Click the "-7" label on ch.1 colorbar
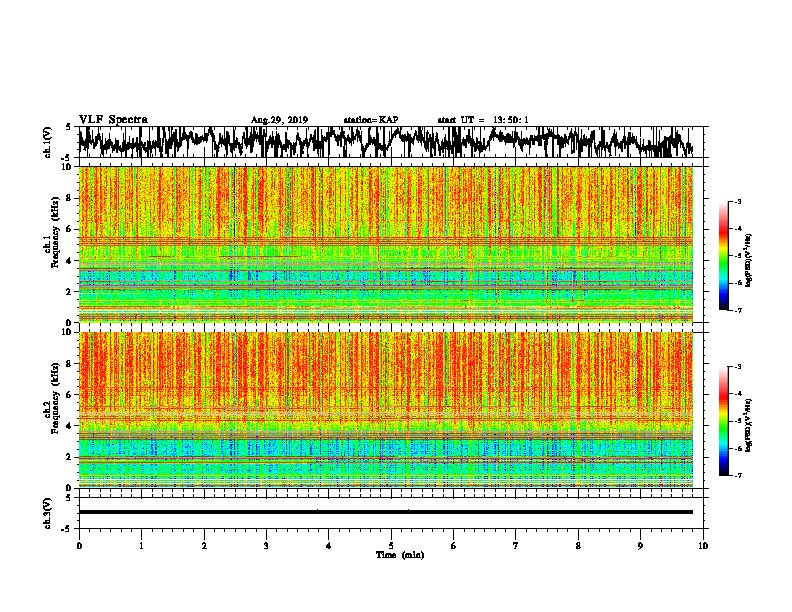The height and width of the screenshot is (612, 792). pos(737,310)
